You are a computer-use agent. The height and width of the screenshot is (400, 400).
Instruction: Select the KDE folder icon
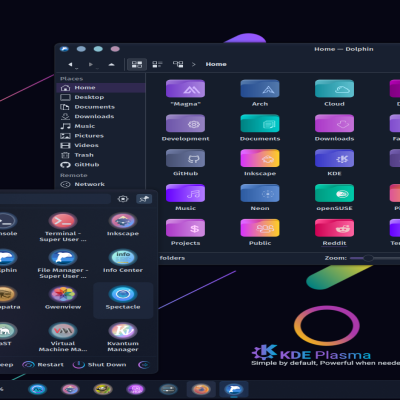click(334, 158)
